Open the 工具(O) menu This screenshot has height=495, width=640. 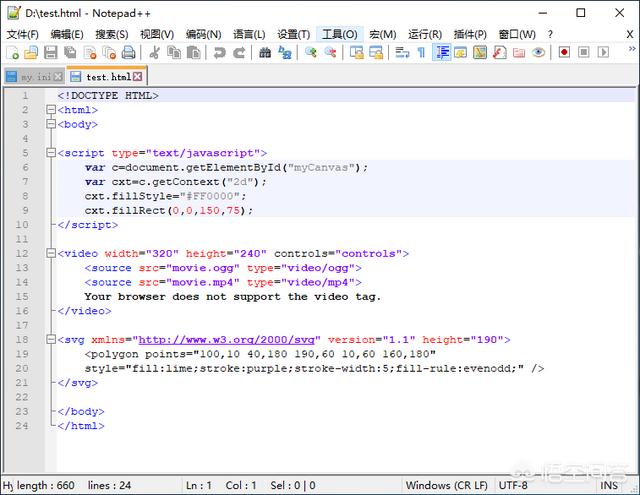(340, 34)
